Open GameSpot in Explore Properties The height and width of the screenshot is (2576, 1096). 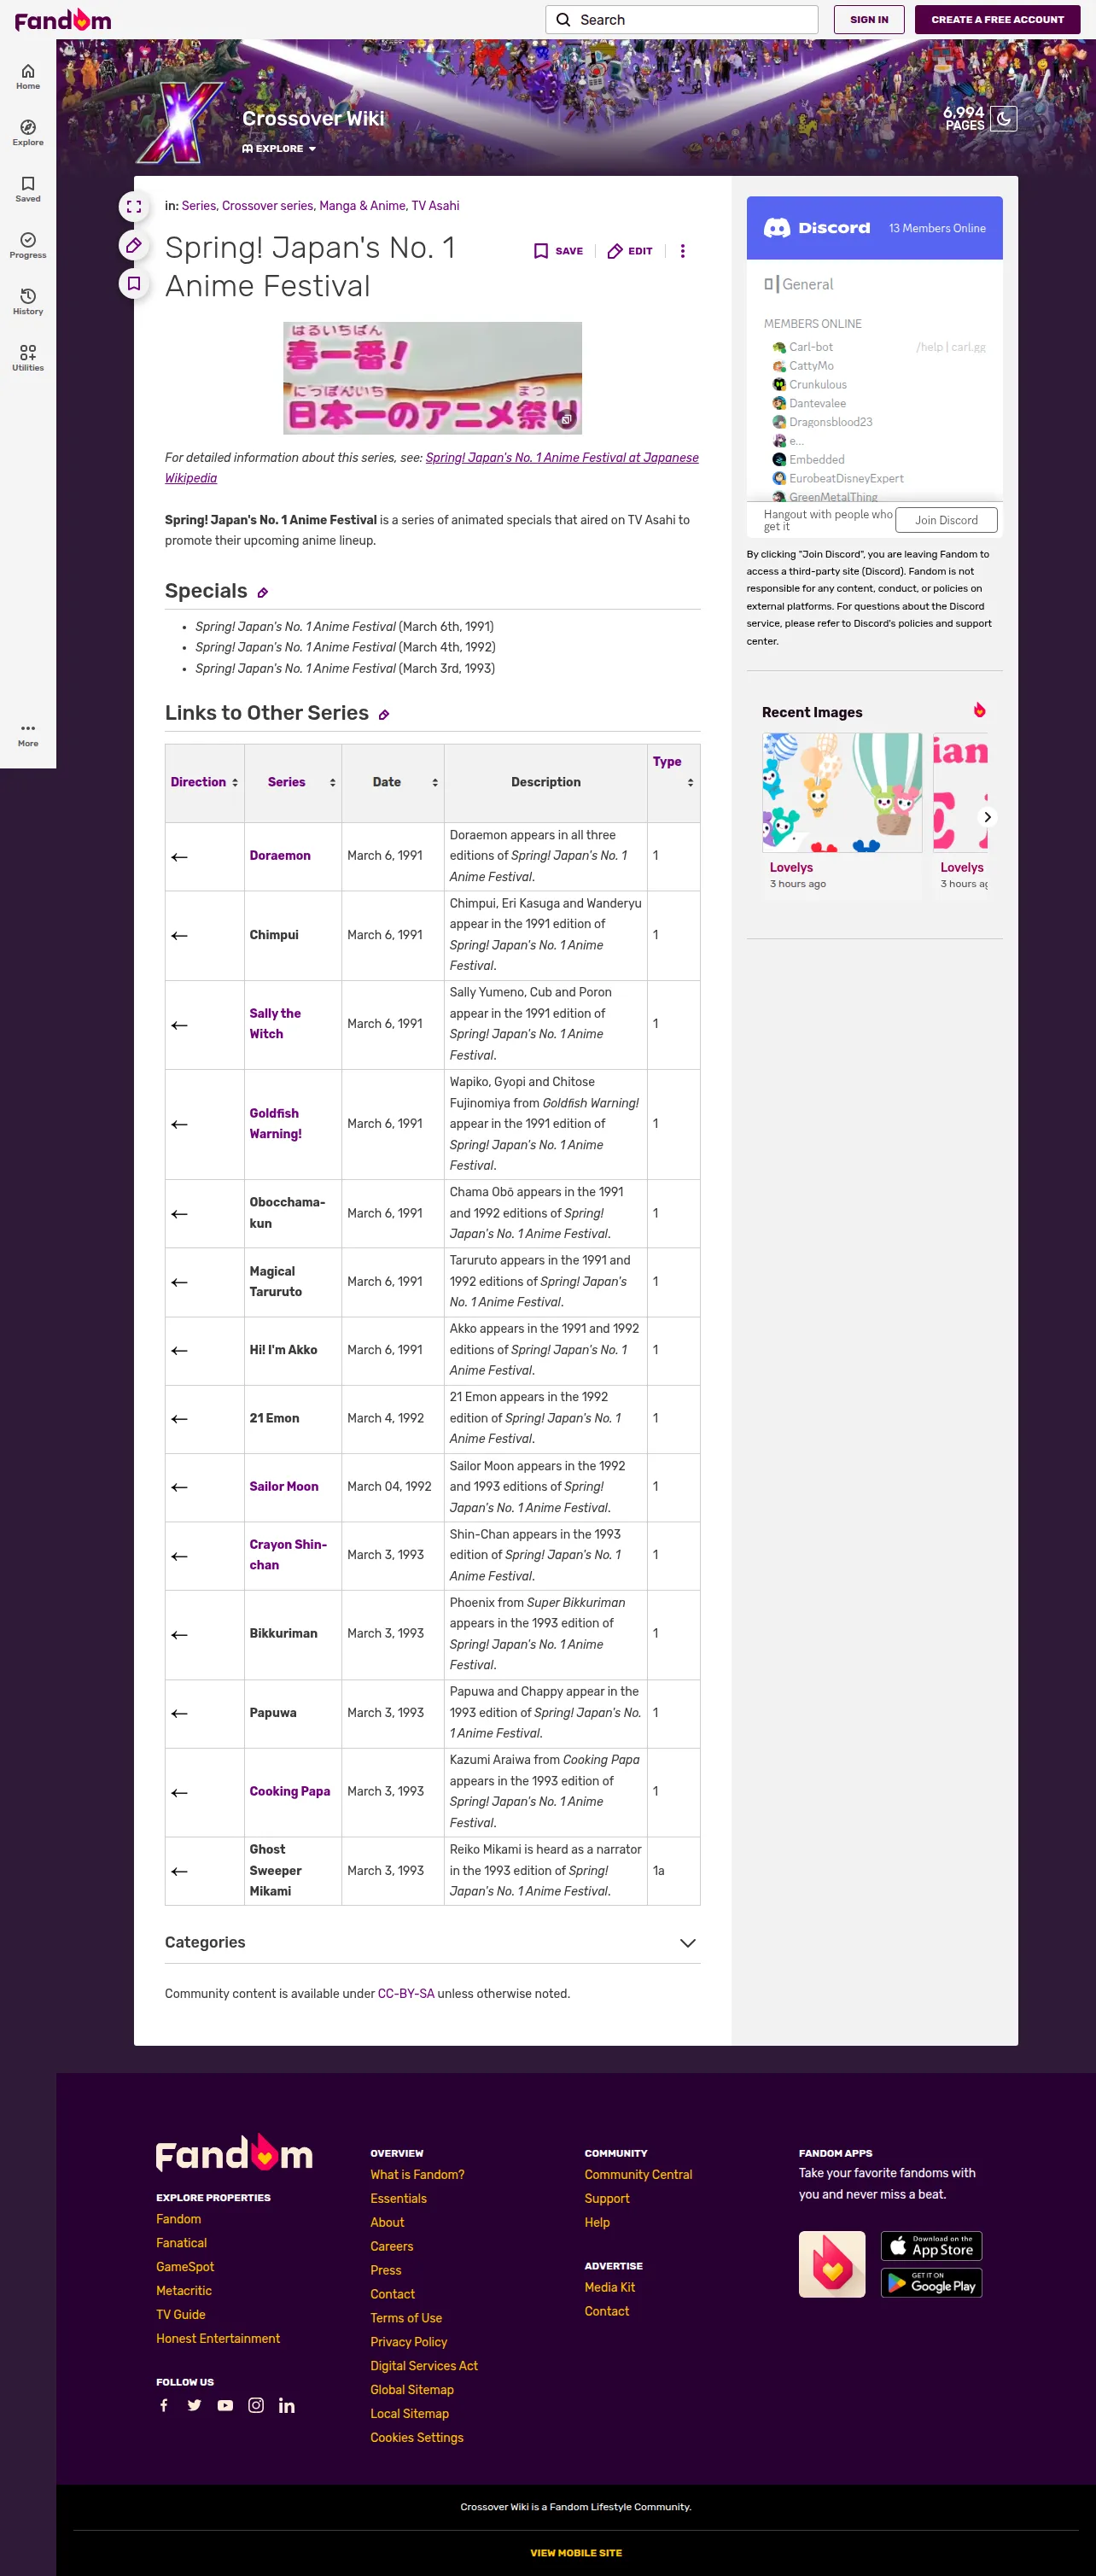point(185,2267)
